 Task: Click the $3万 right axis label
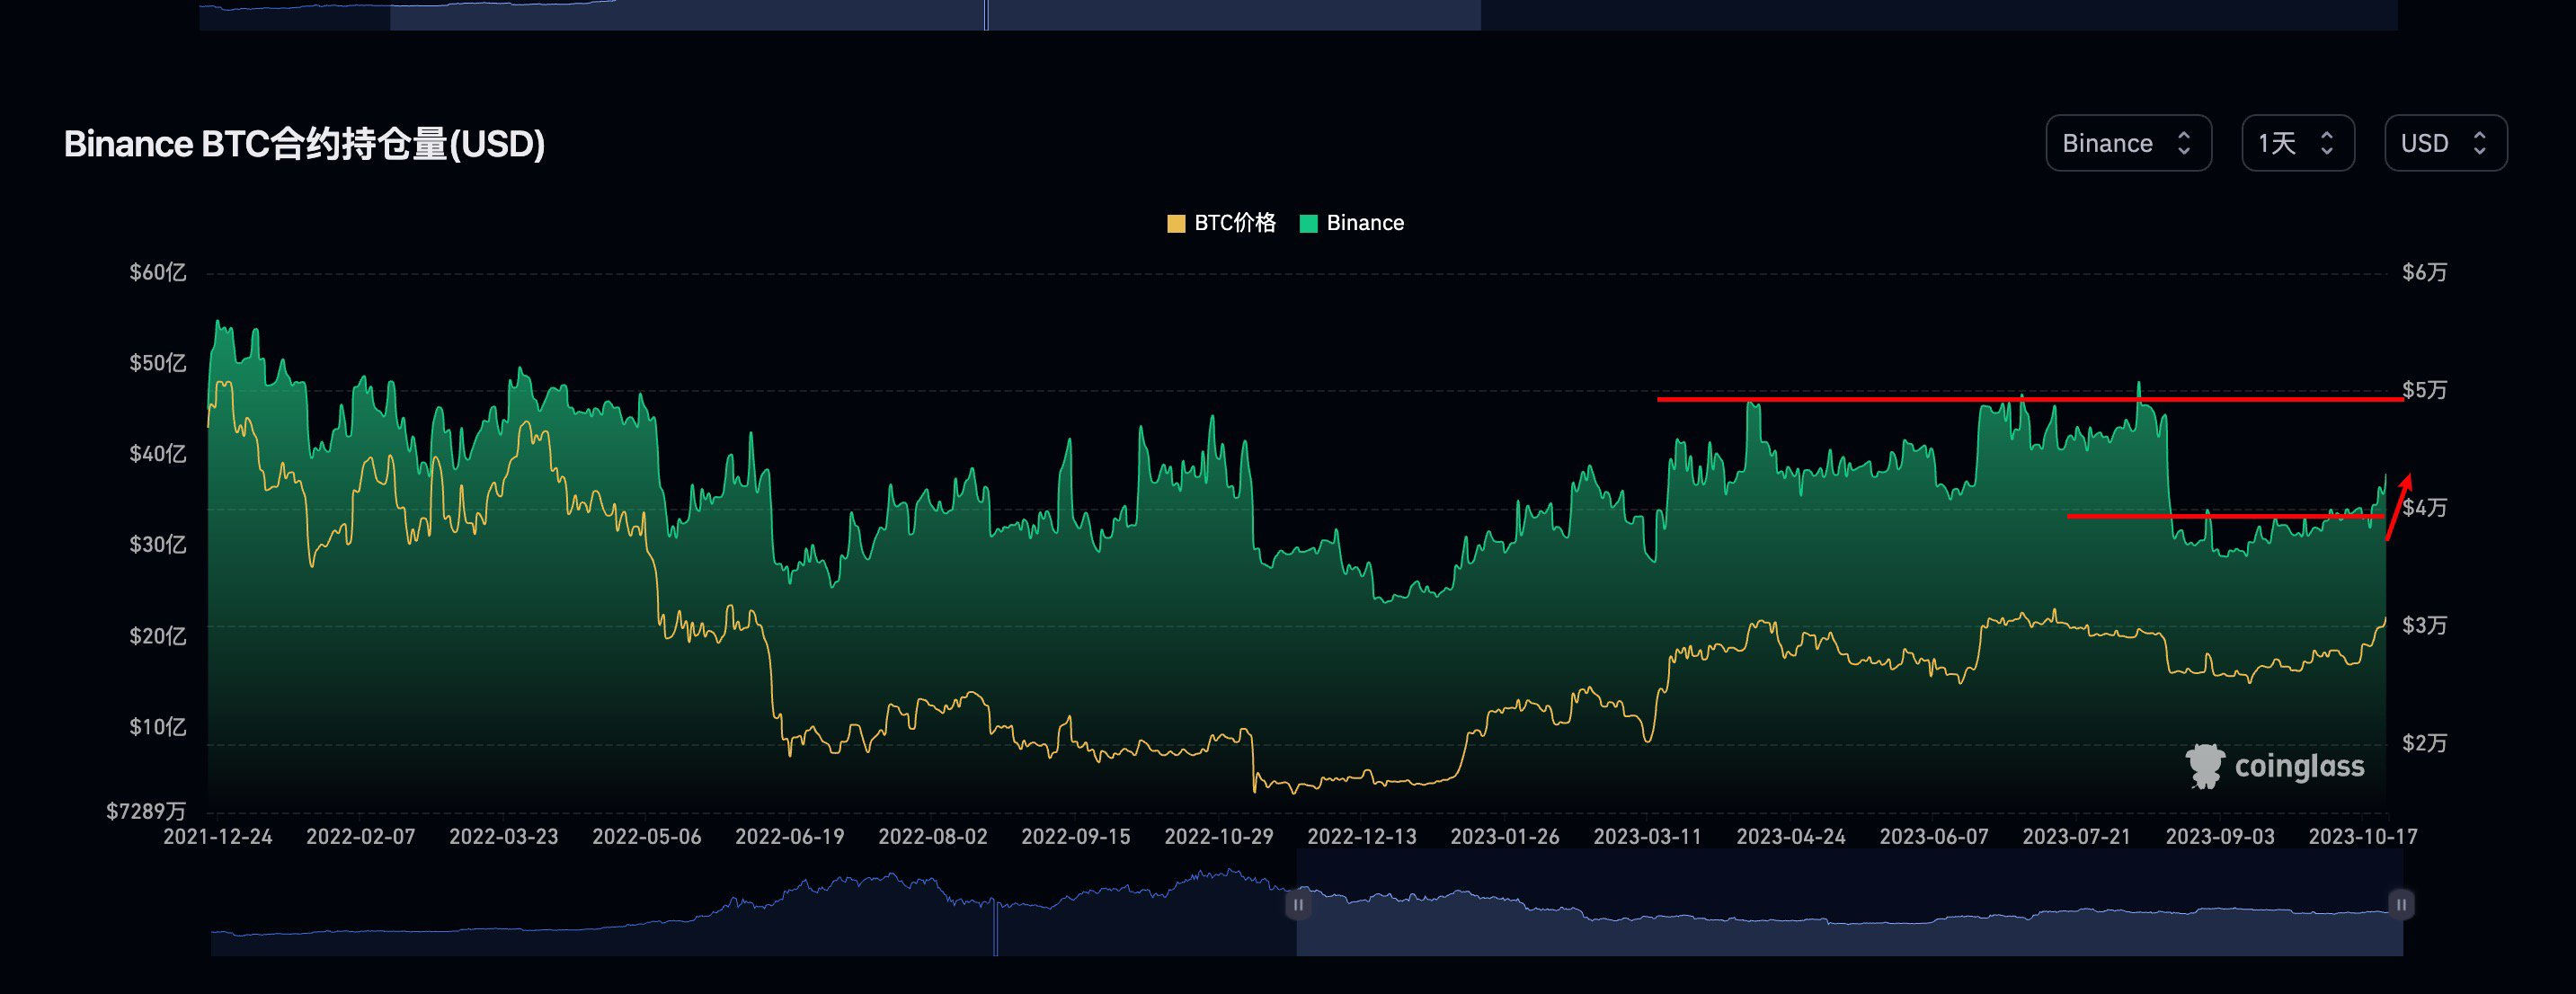2425,626
